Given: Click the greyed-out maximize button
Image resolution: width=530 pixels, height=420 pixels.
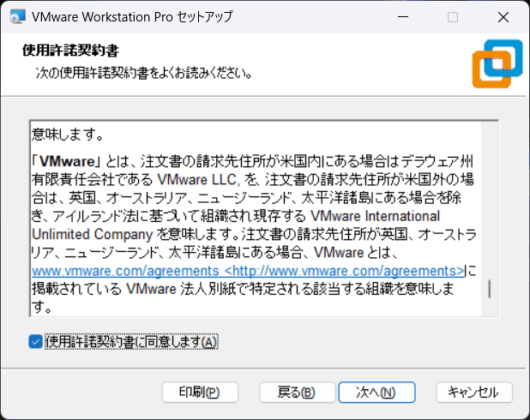Looking at the screenshot, I should [453, 17].
